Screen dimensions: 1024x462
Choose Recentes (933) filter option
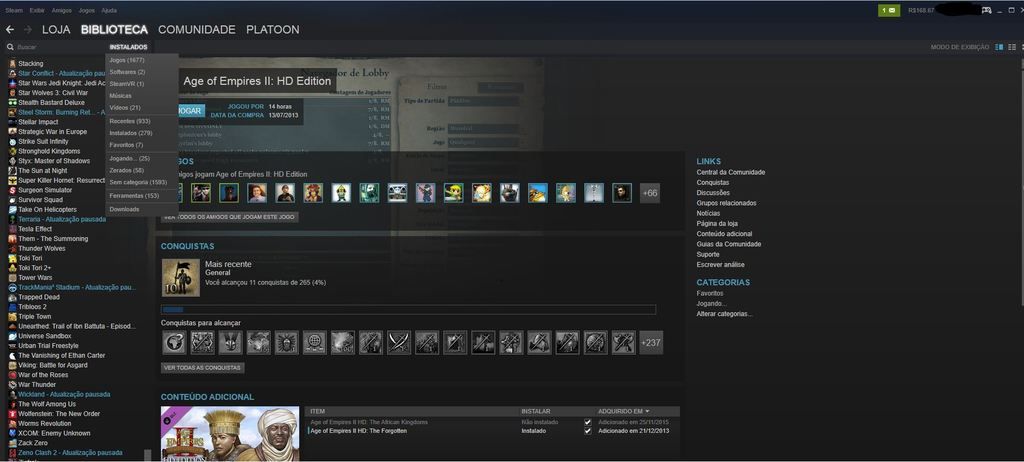point(130,122)
